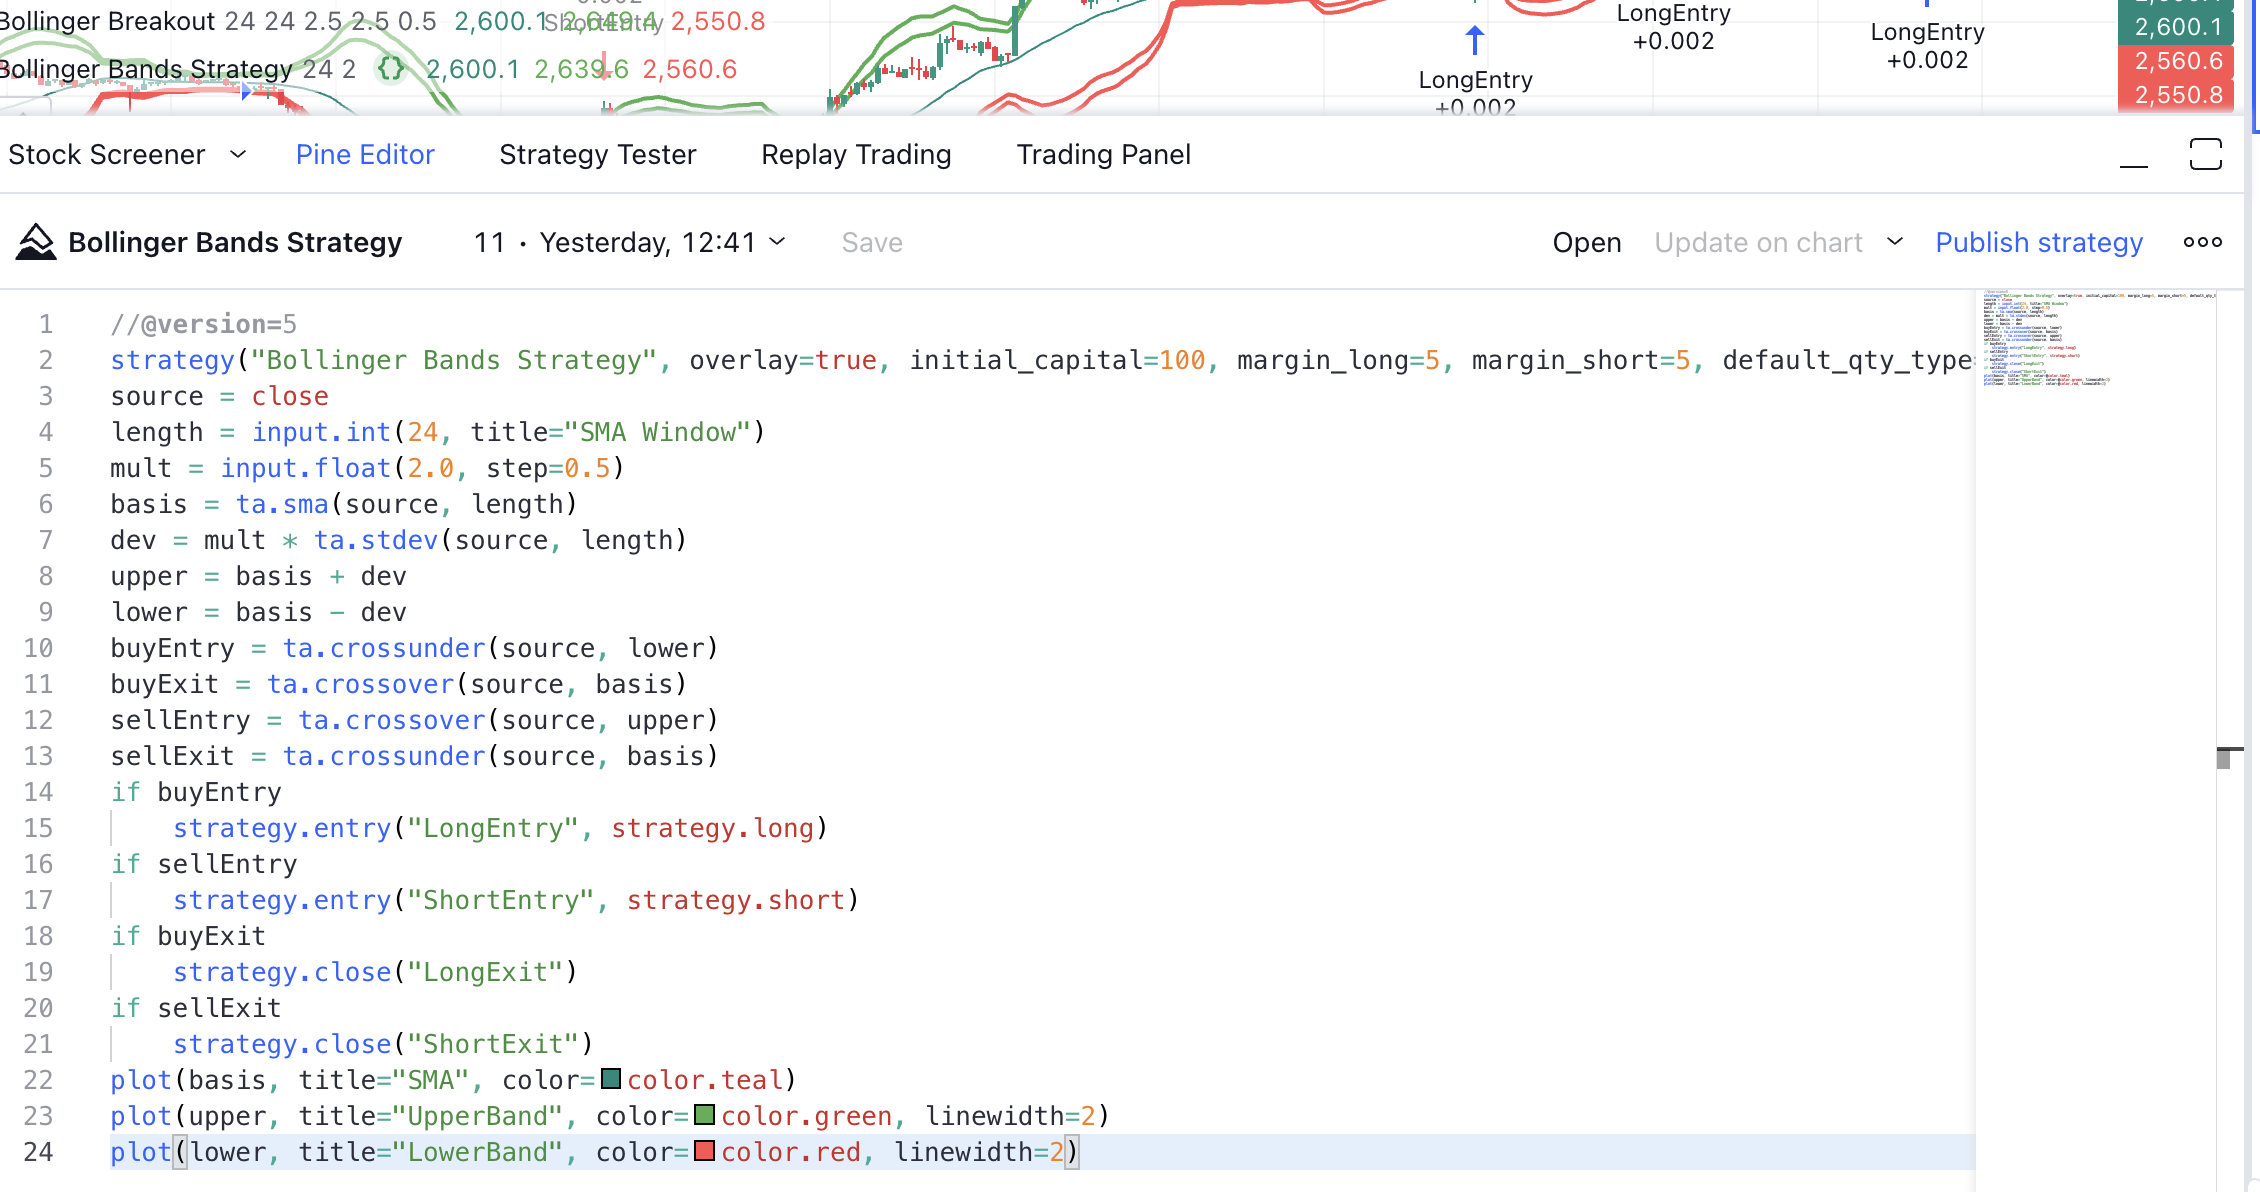Click initial_capital=100 on line 2
Screen dimensions: 2260x1192
[x=1057, y=360]
